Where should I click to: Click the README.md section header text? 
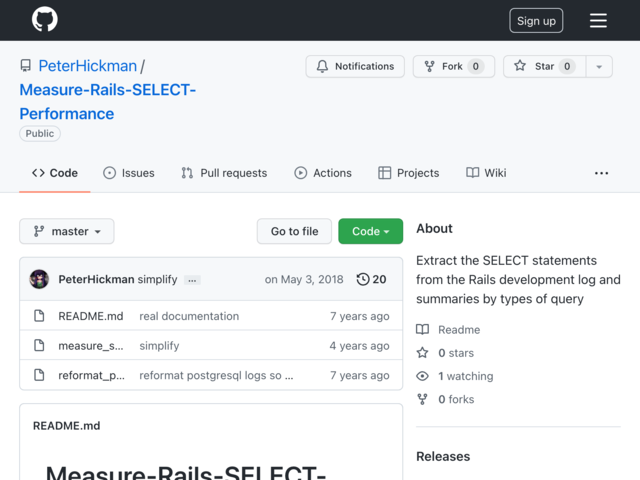point(67,426)
